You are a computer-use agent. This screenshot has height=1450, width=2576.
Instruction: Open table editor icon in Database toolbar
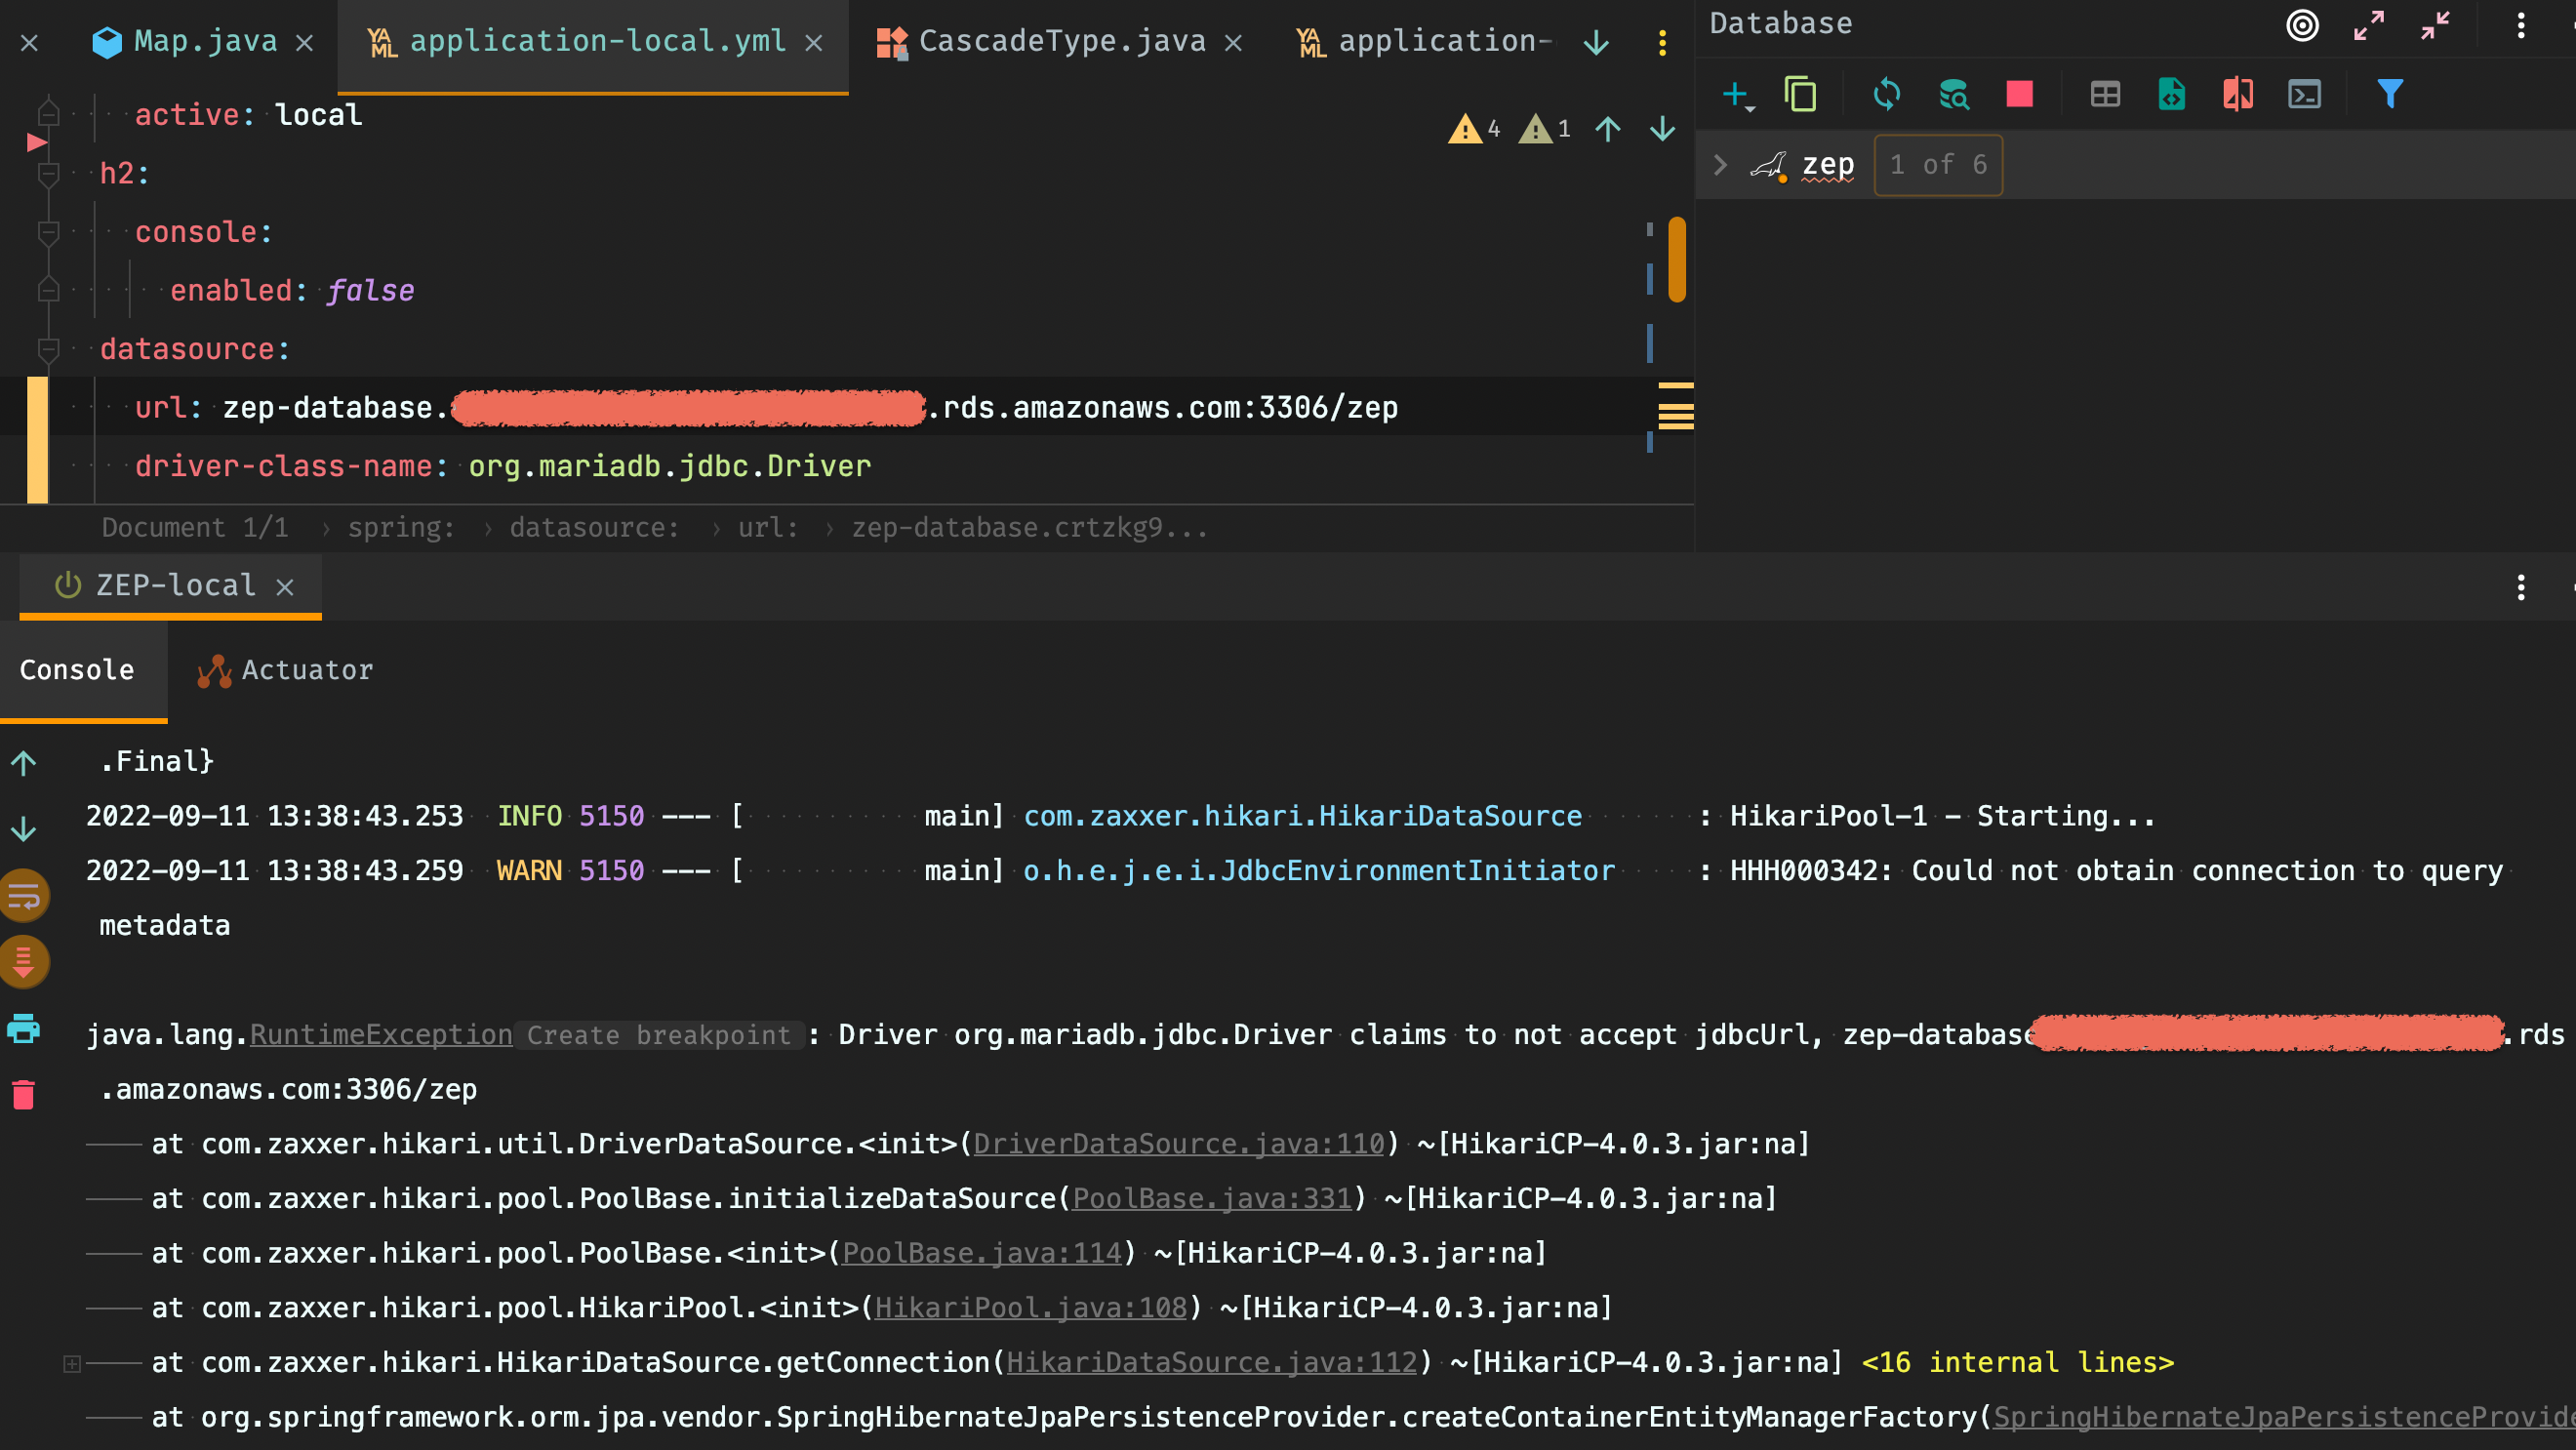[x=2105, y=95]
